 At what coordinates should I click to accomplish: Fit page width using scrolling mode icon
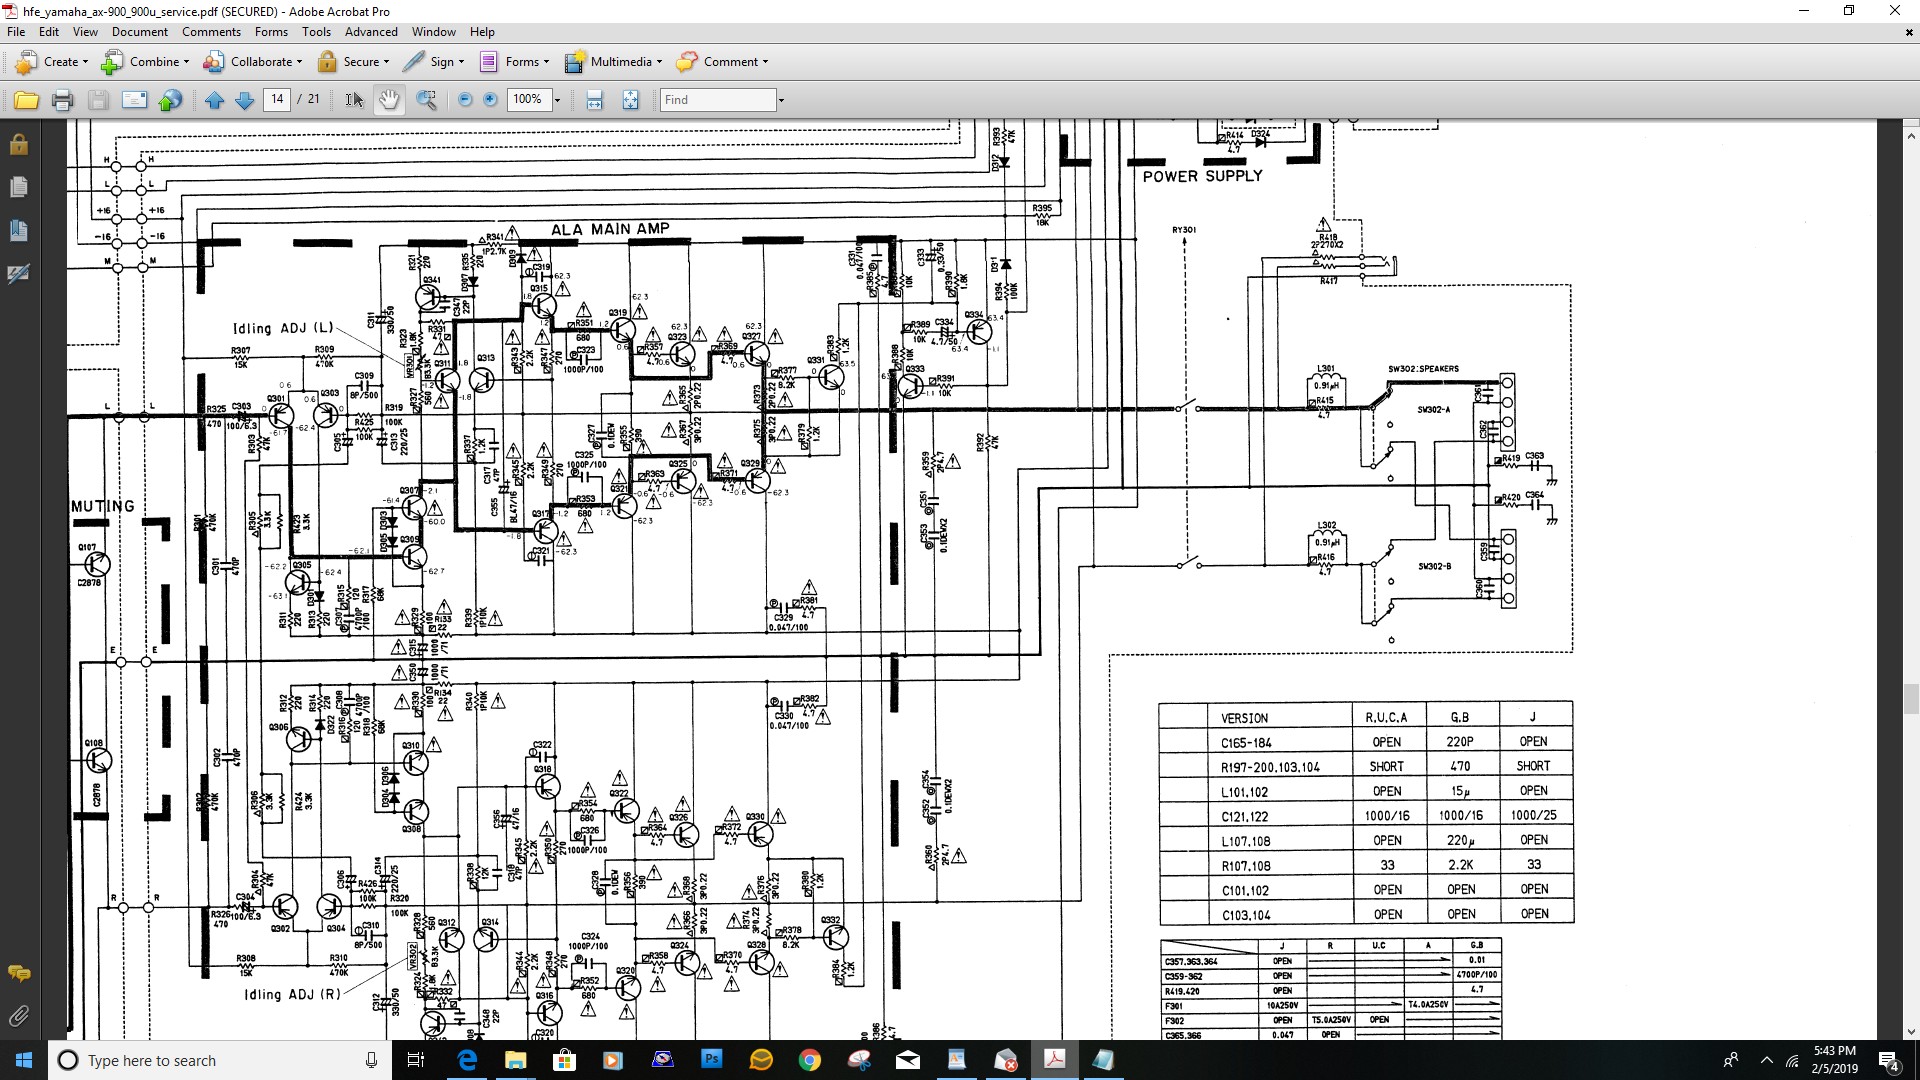pos(595,100)
